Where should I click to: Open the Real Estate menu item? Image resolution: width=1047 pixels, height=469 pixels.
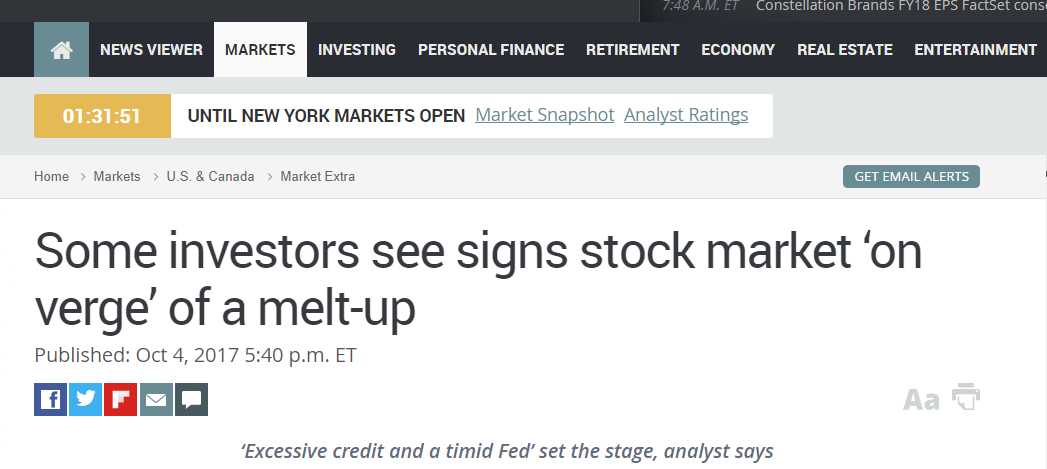[844, 49]
